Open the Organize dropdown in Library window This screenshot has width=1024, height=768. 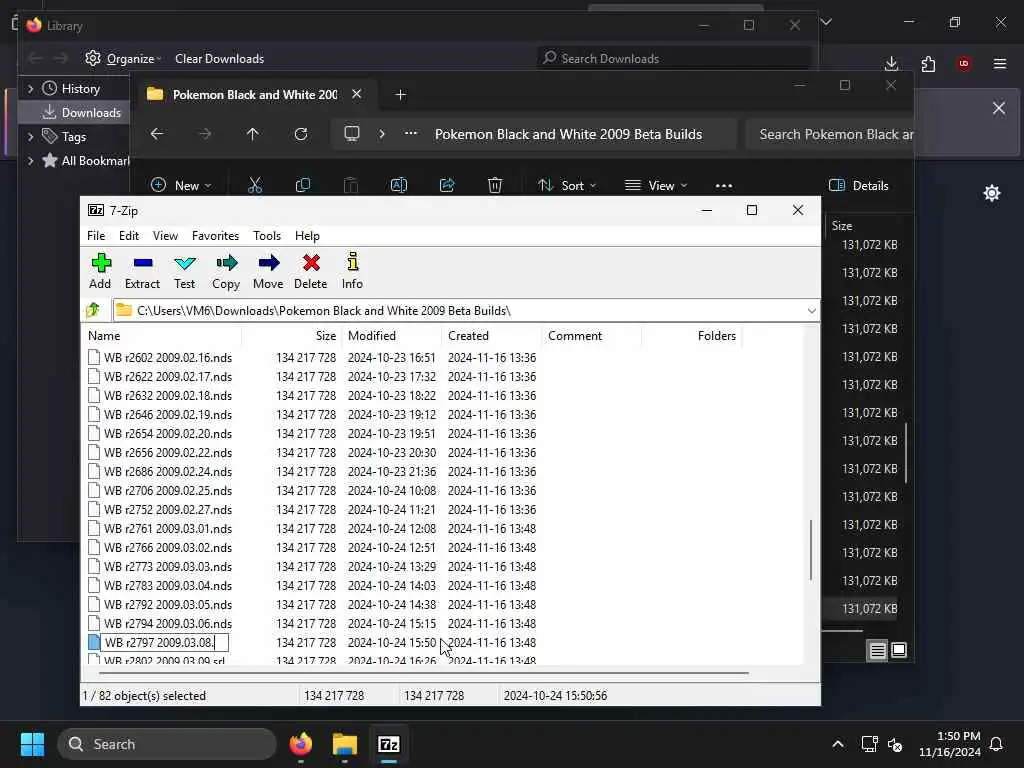coord(123,59)
